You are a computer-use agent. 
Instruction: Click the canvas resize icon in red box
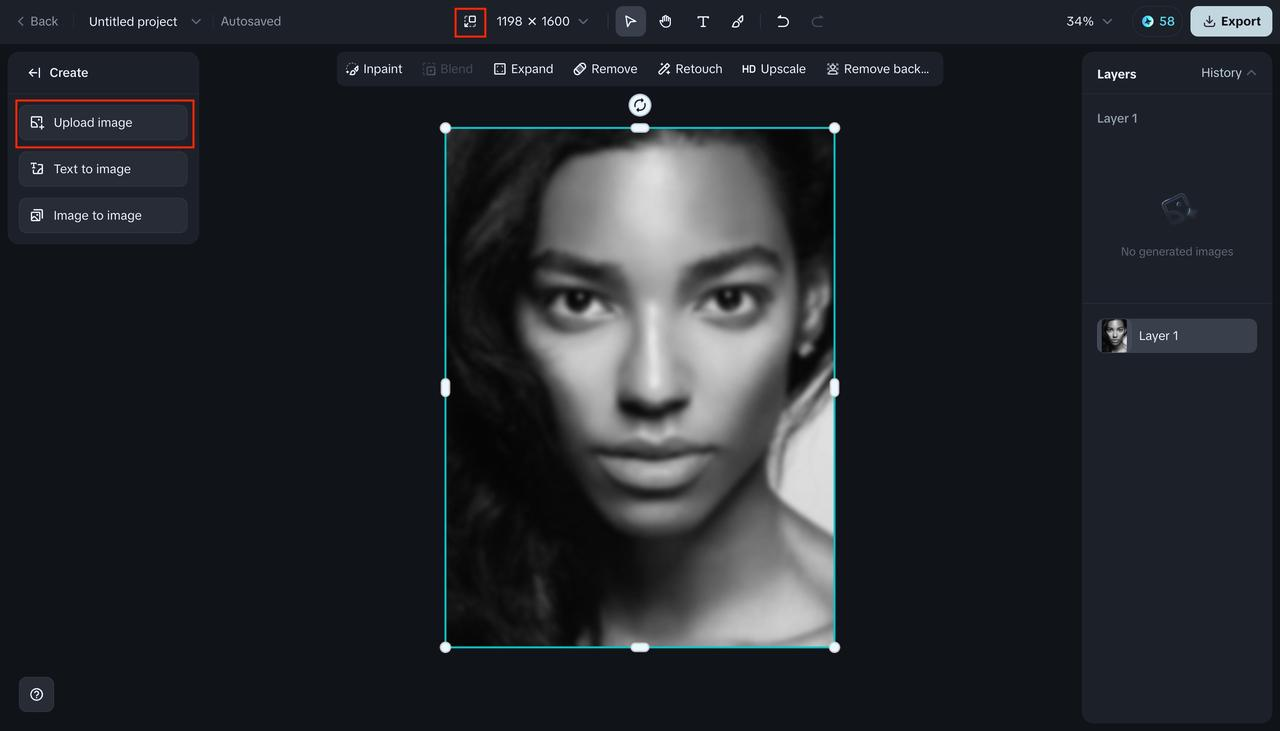click(x=470, y=20)
